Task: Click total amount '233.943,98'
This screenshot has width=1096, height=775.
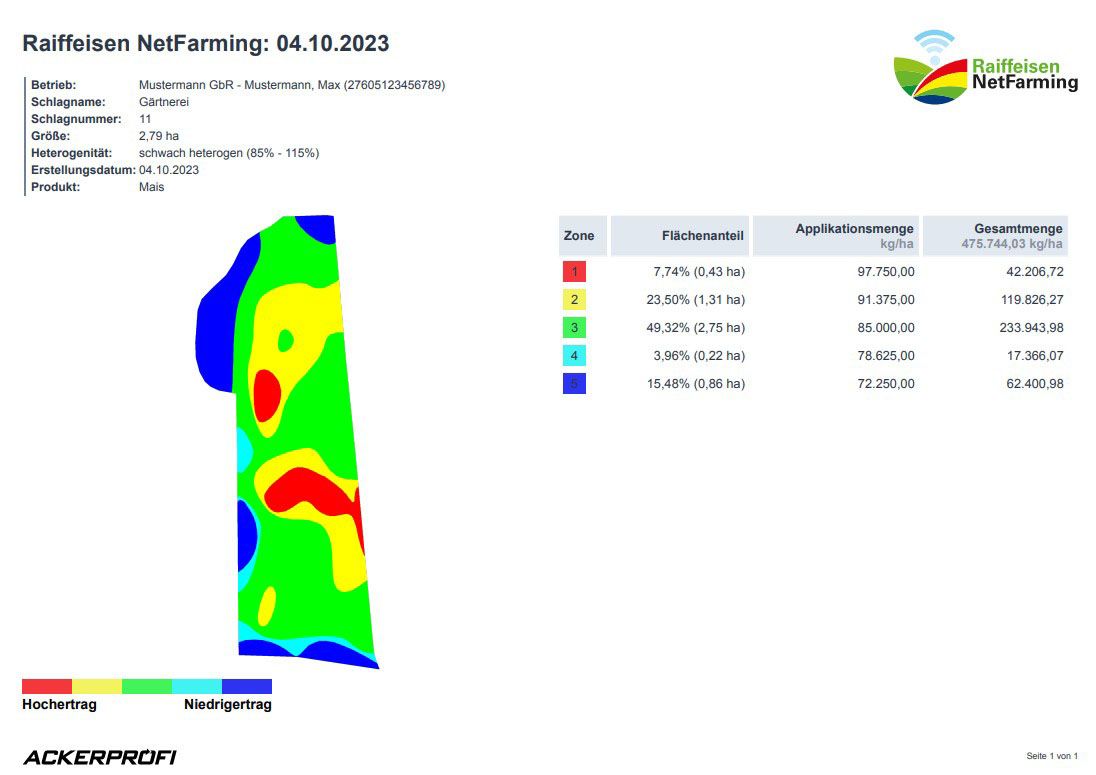Action: (x=1031, y=328)
